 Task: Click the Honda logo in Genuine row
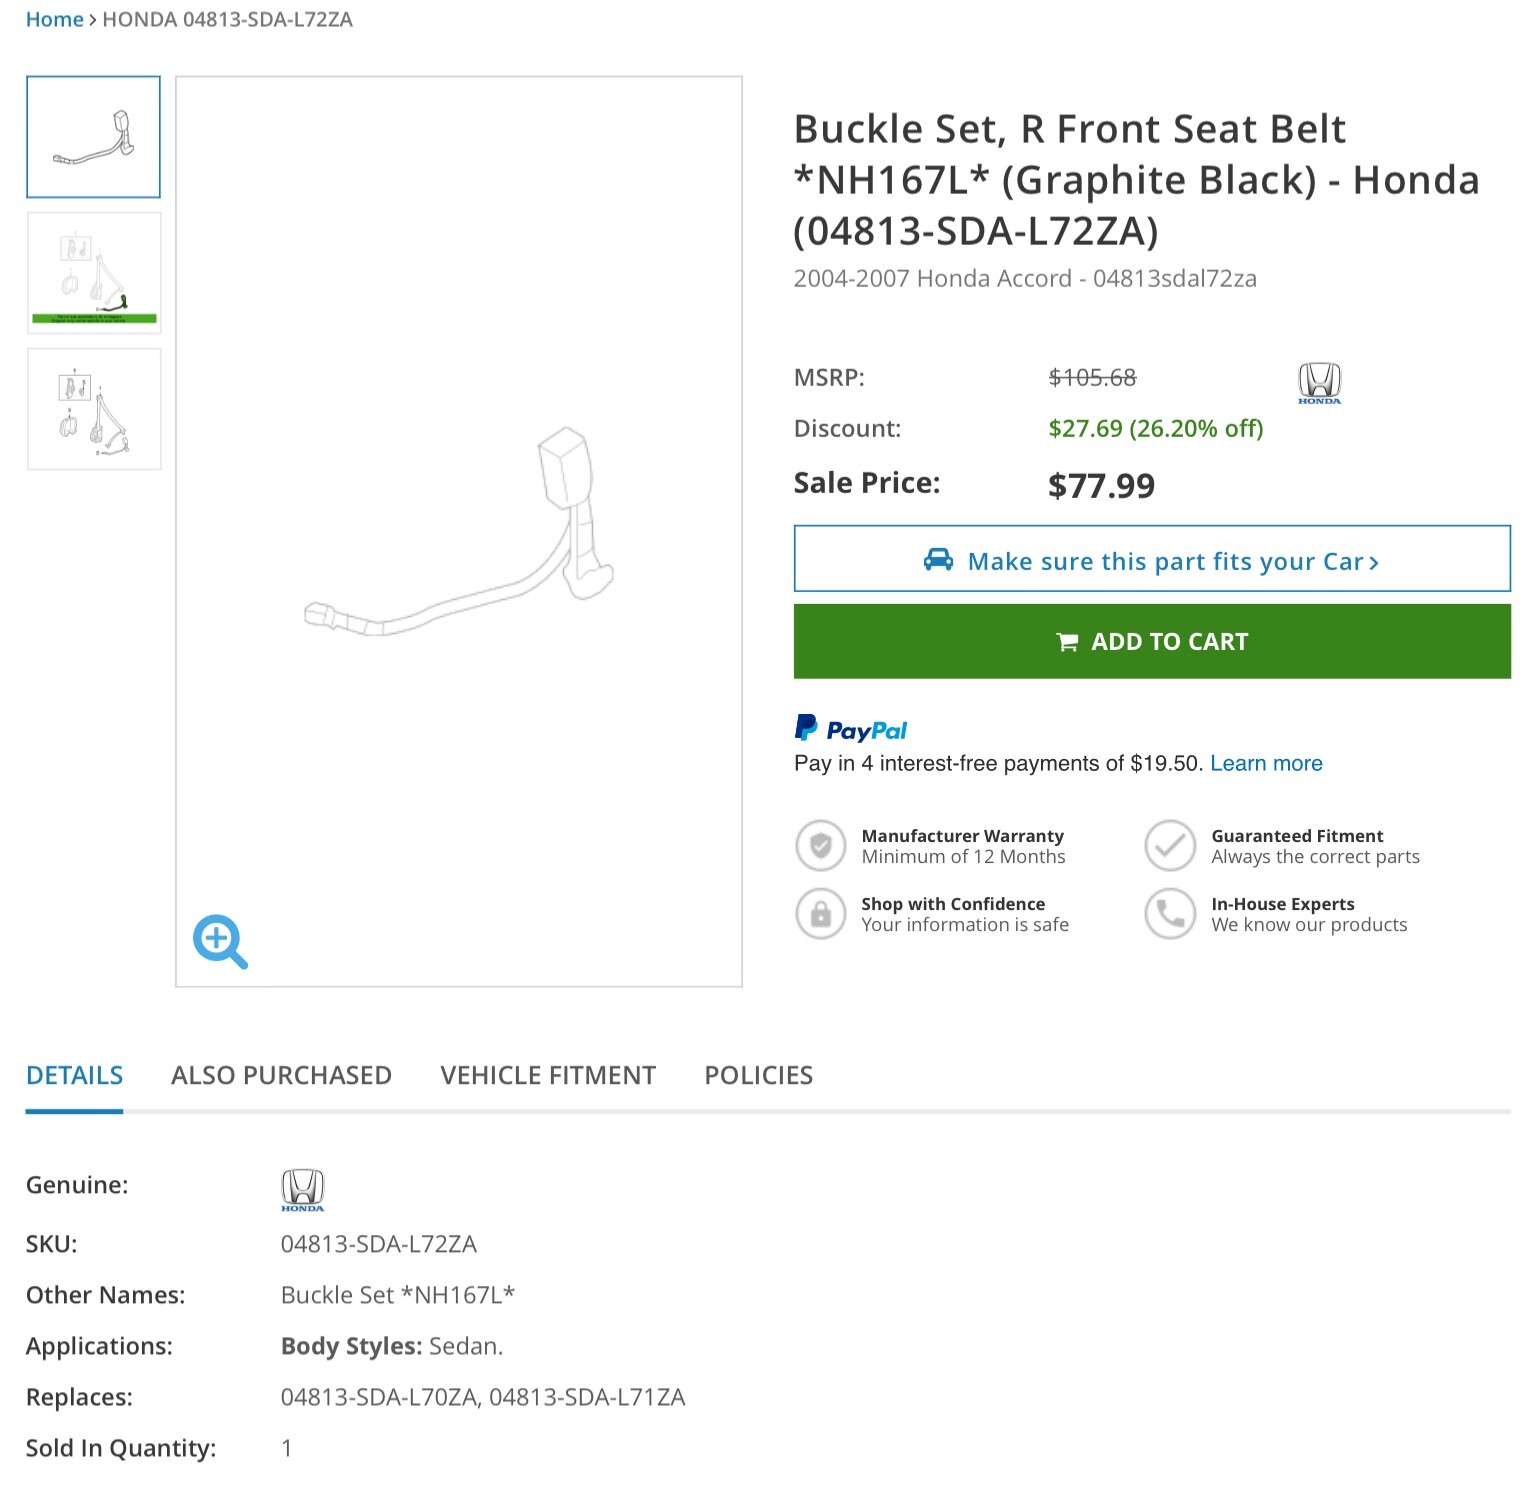pyautogui.click(x=302, y=1190)
